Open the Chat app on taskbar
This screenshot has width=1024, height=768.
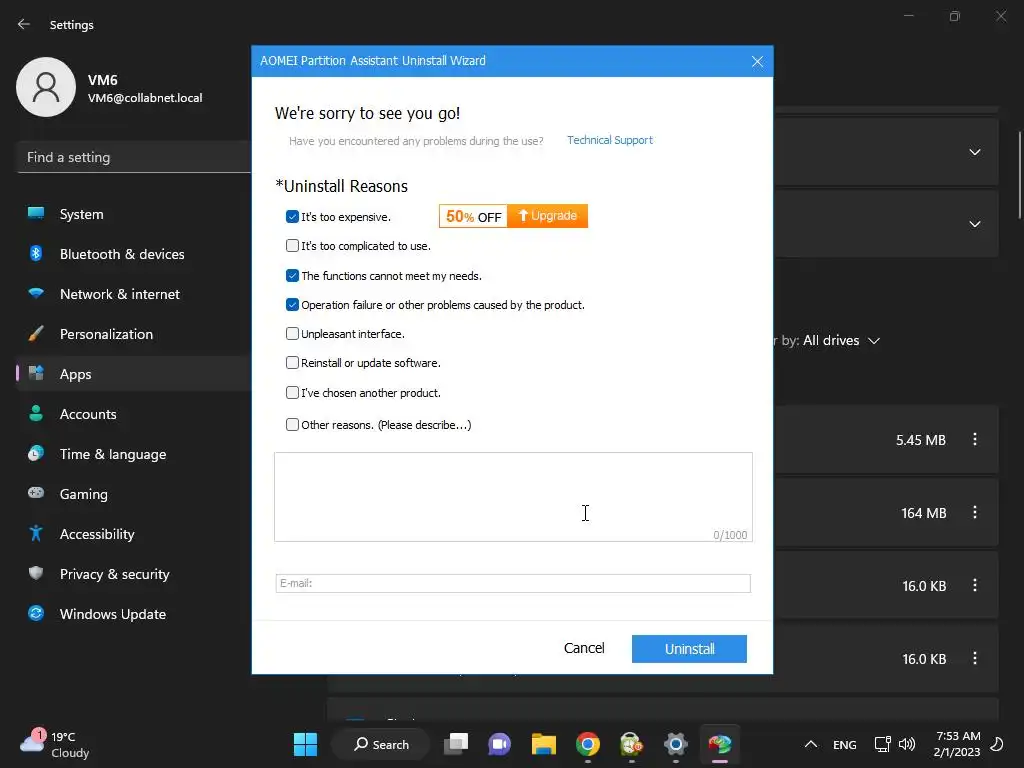[x=500, y=744]
